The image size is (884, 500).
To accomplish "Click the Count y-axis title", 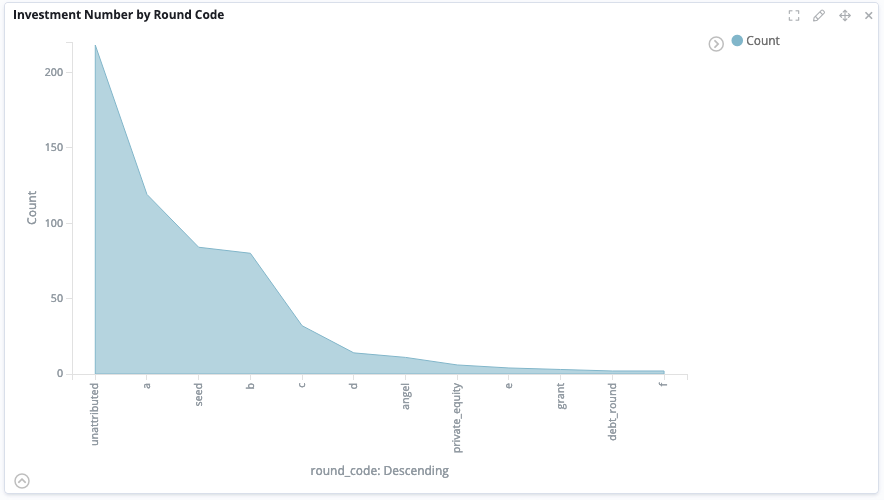I will [32, 207].
